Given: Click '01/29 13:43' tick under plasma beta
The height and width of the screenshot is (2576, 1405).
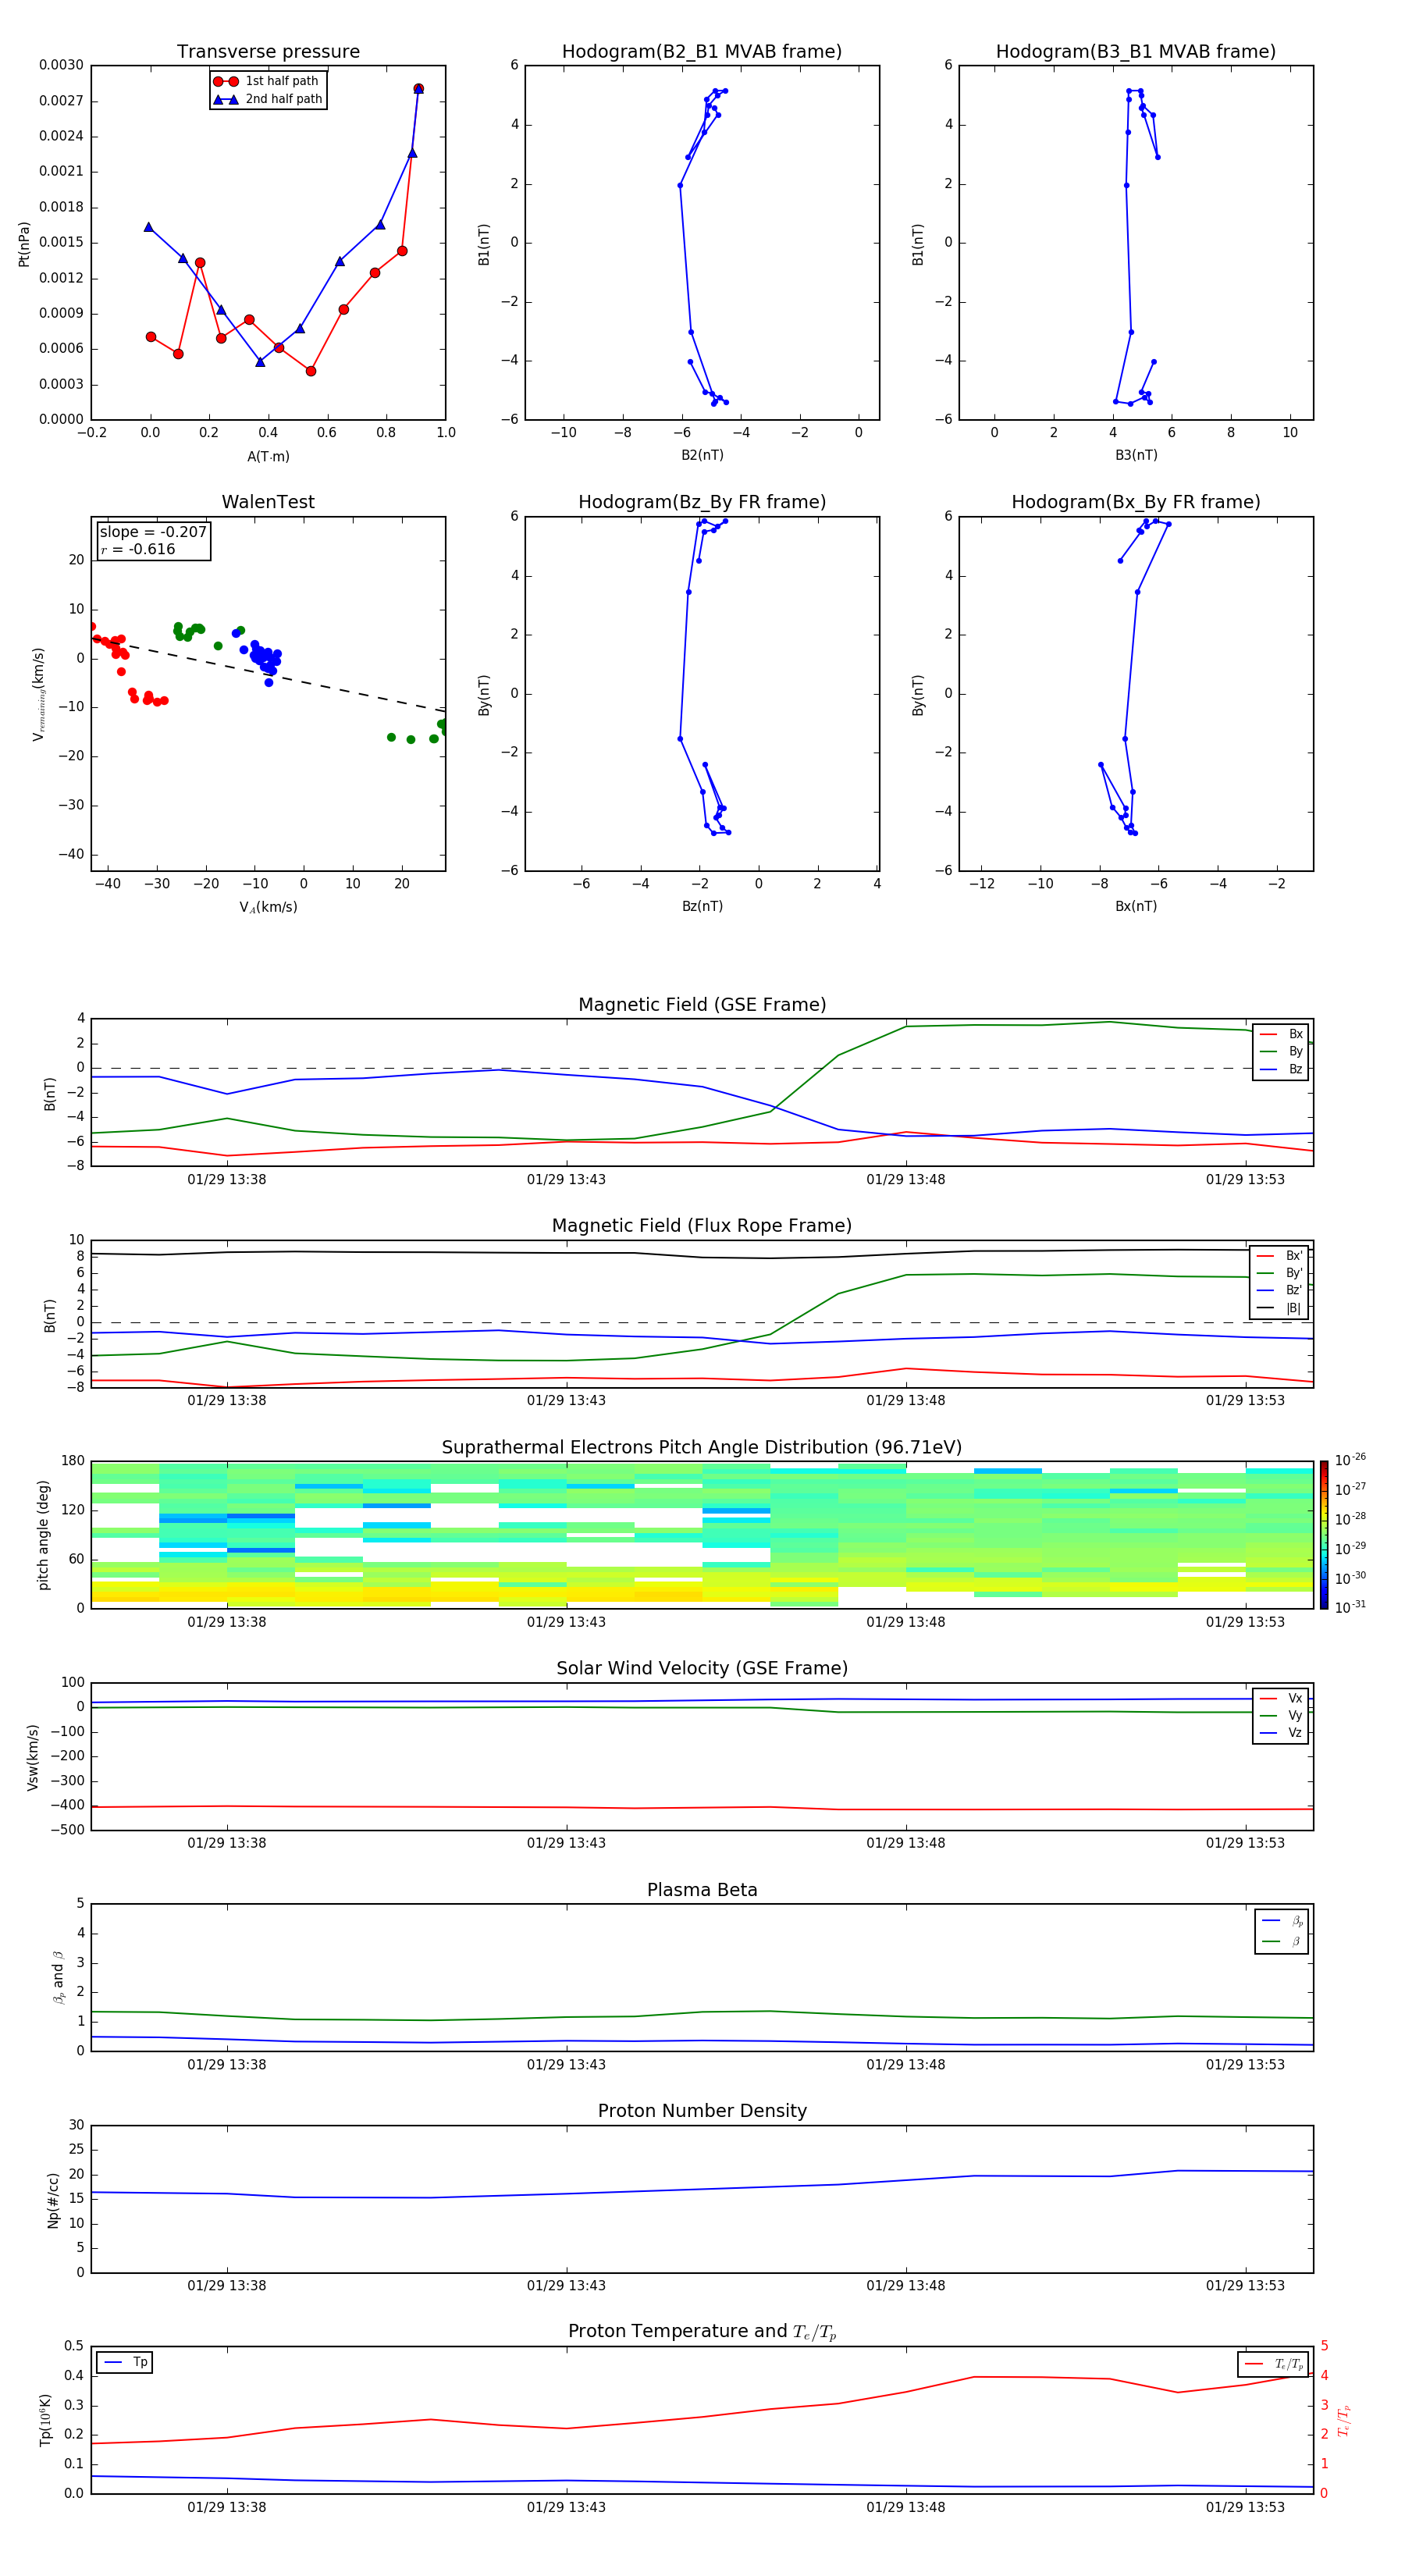Looking at the screenshot, I should coord(566,2065).
